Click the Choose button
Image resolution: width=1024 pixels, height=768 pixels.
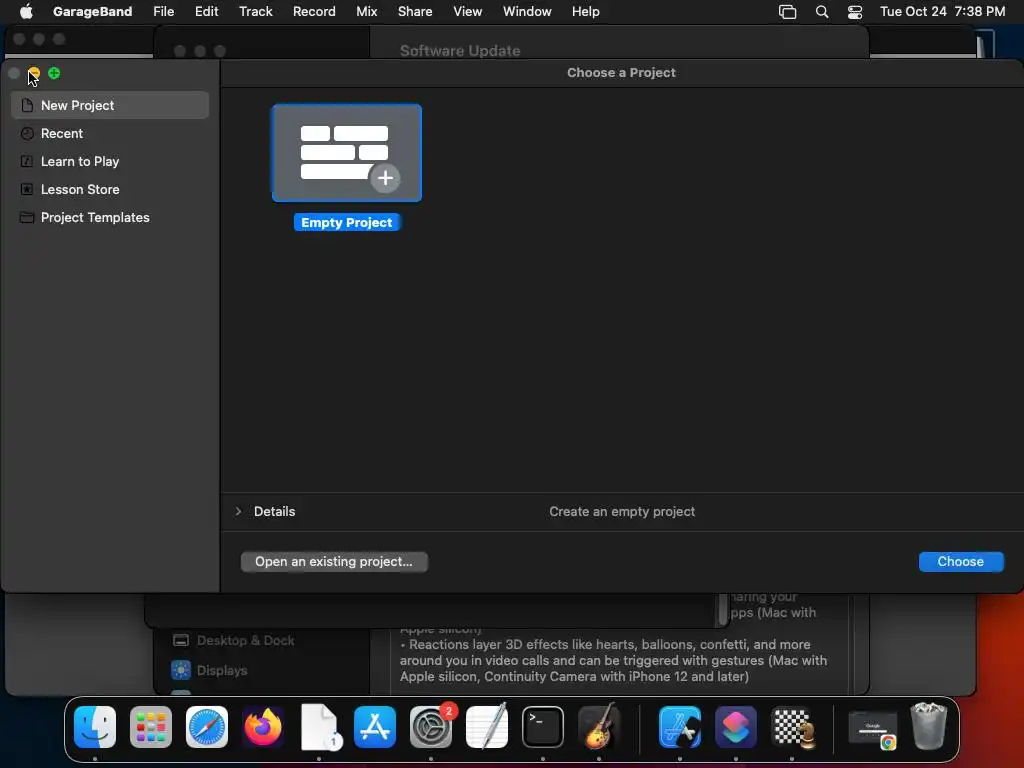tap(961, 562)
